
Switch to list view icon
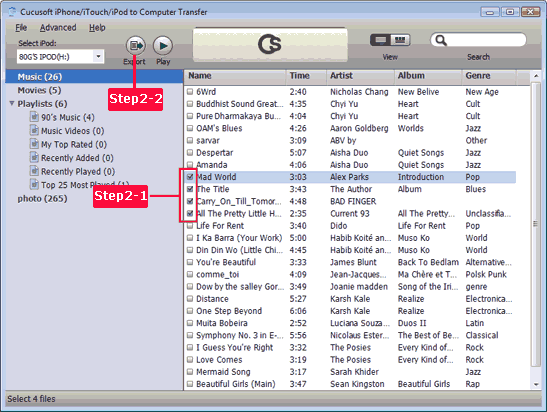(x=380, y=40)
